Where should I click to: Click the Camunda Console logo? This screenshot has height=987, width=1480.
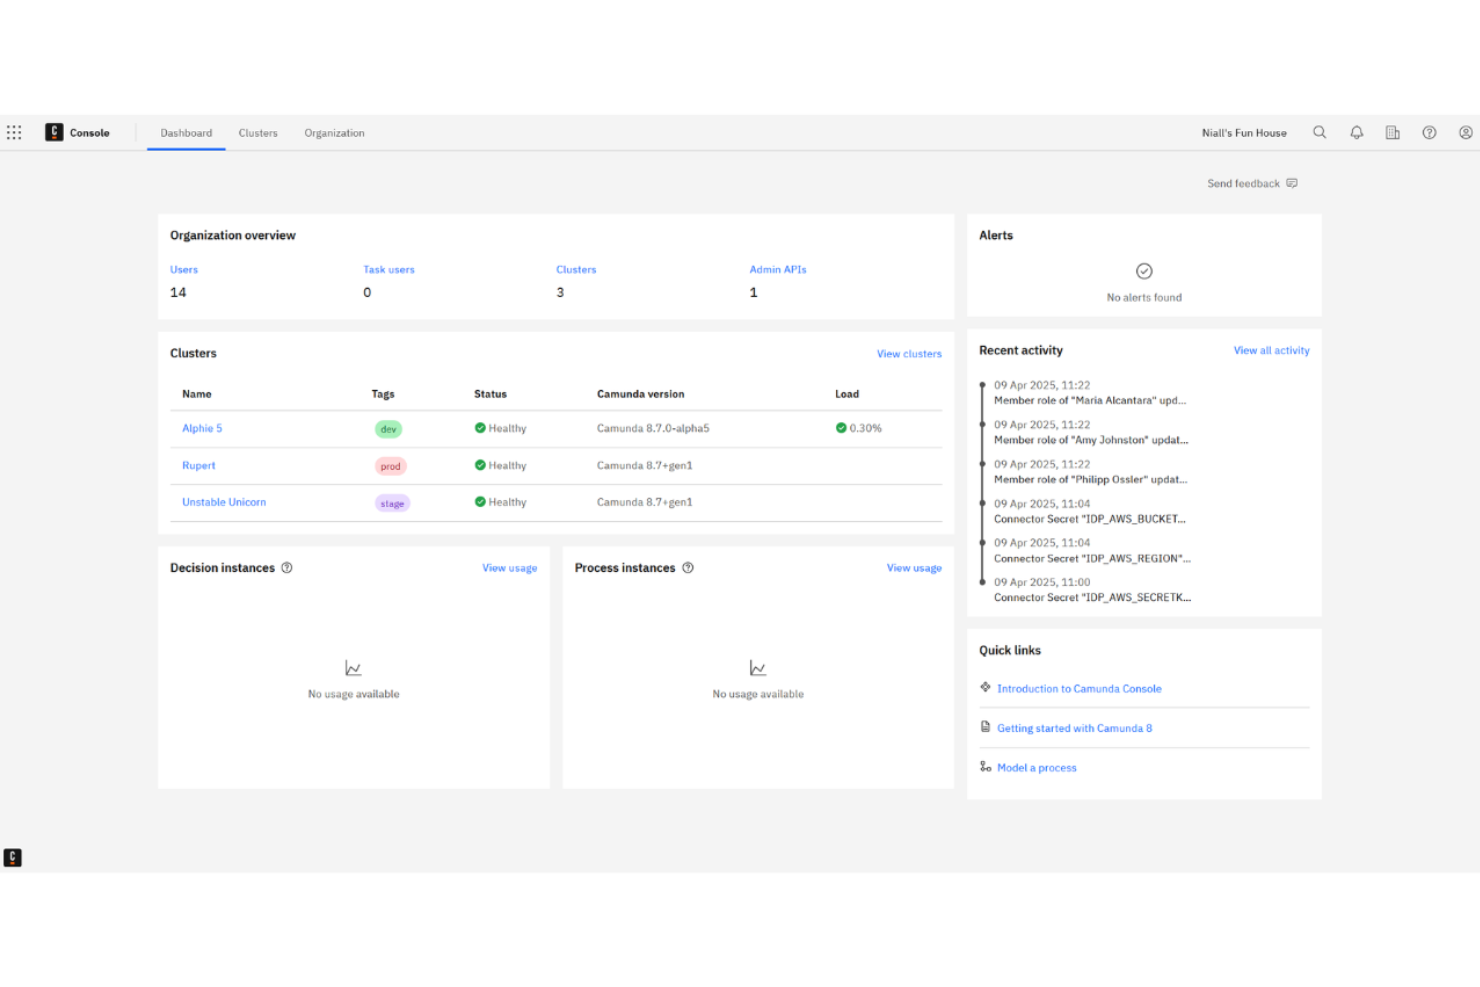coord(54,132)
